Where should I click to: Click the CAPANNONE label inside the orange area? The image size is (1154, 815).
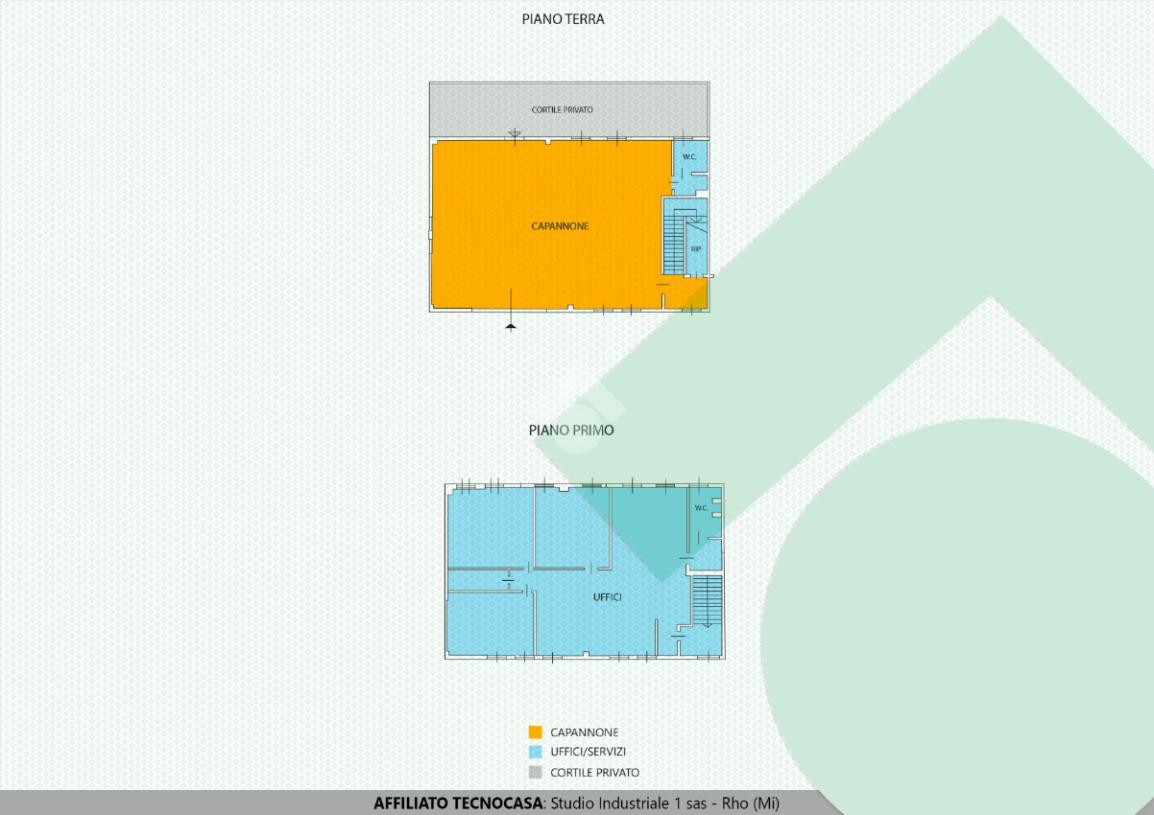(x=560, y=226)
